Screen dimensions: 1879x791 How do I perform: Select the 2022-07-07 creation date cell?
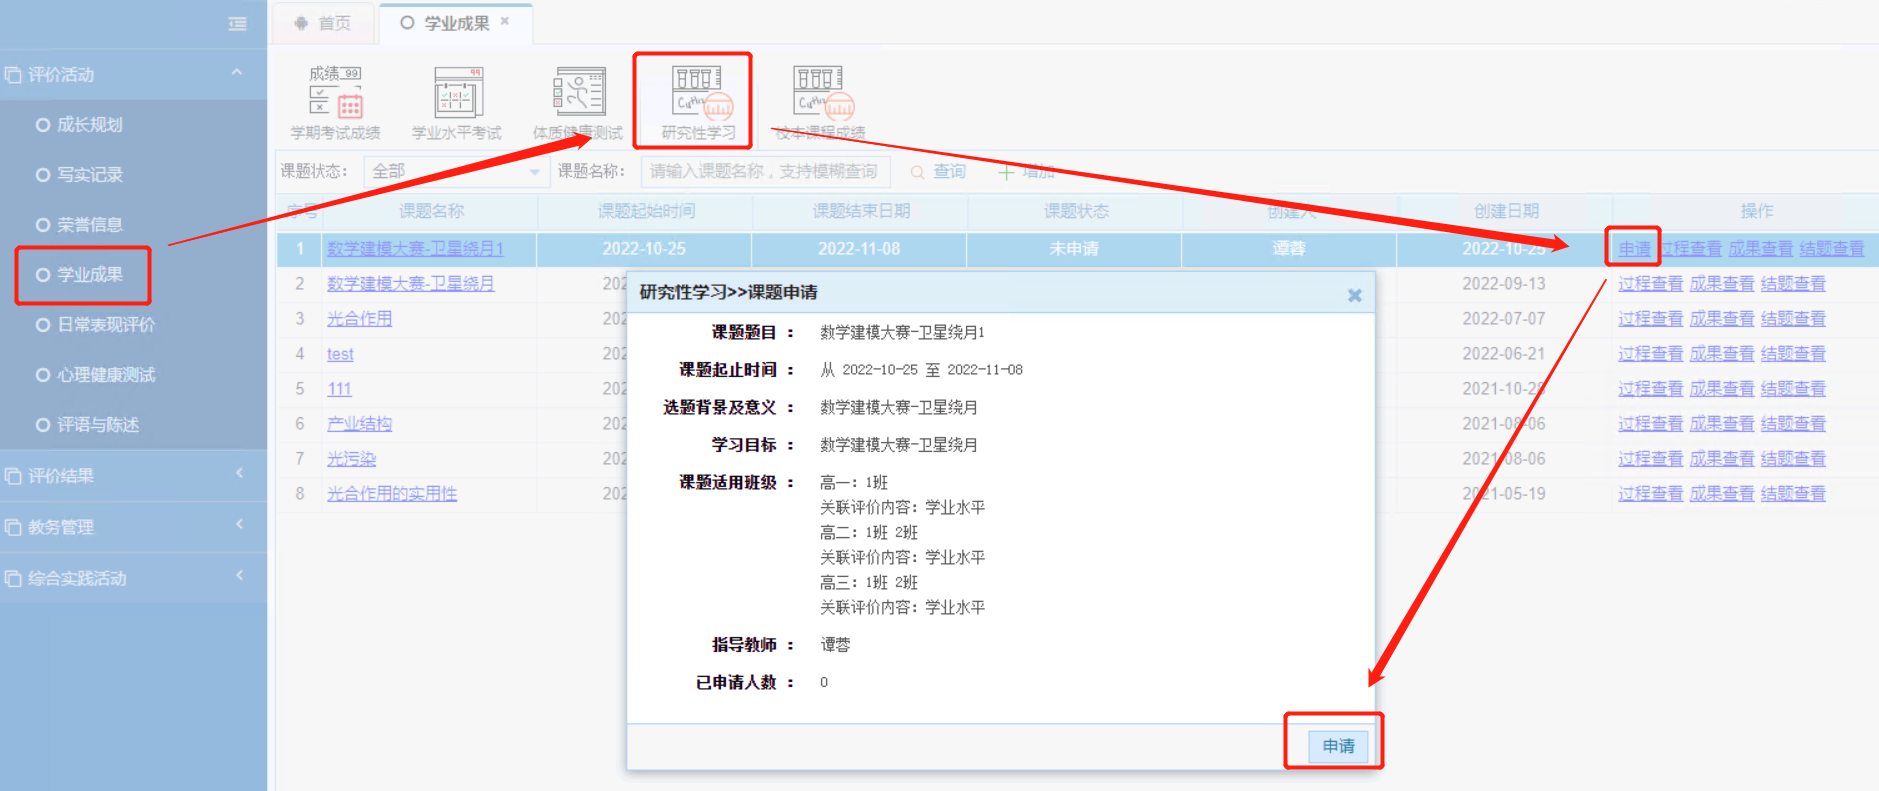tap(1503, 319)
